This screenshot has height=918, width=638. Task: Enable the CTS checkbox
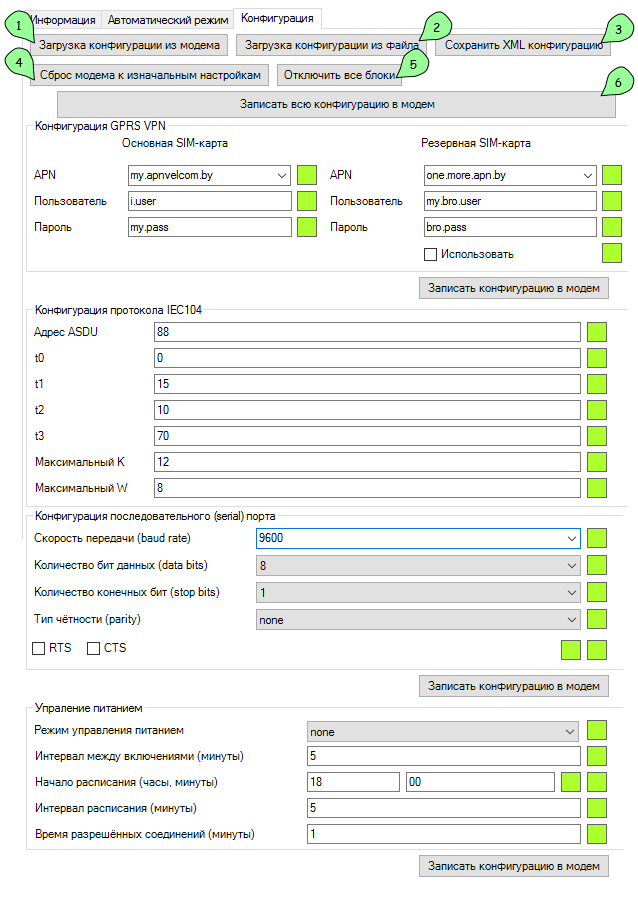click(x=93, y=648)
